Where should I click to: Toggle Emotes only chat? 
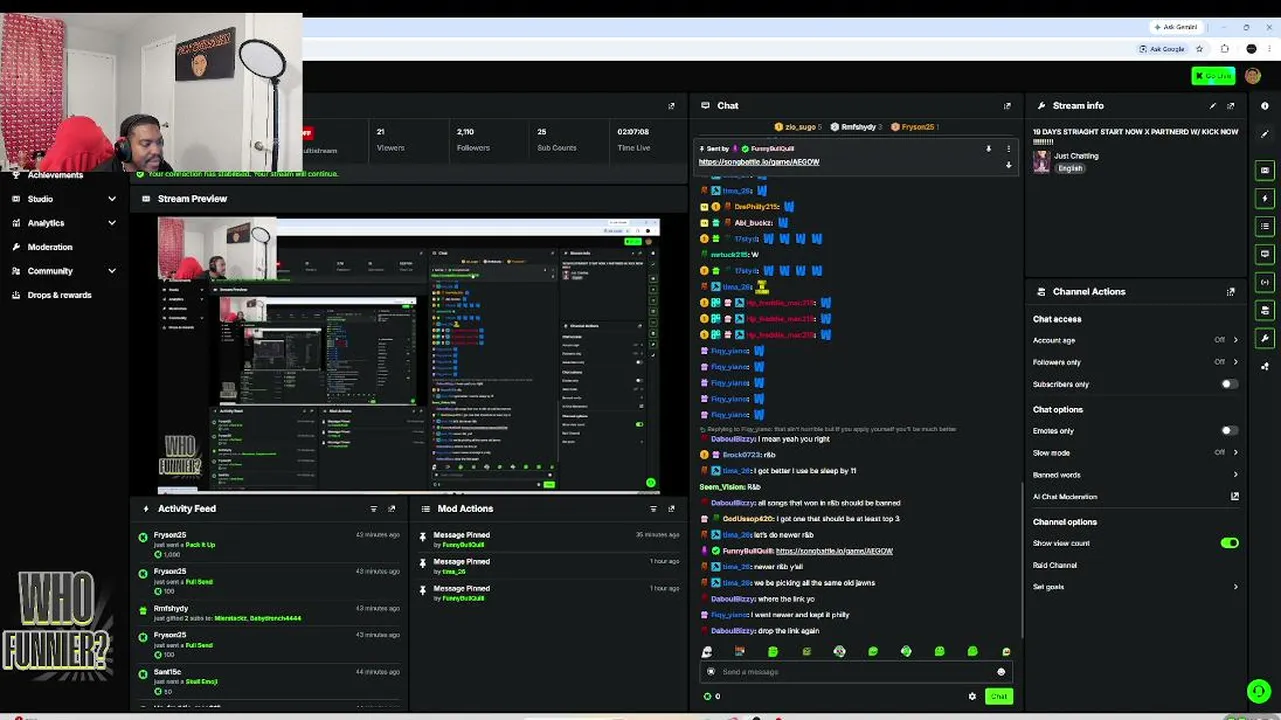(1229, 431)
